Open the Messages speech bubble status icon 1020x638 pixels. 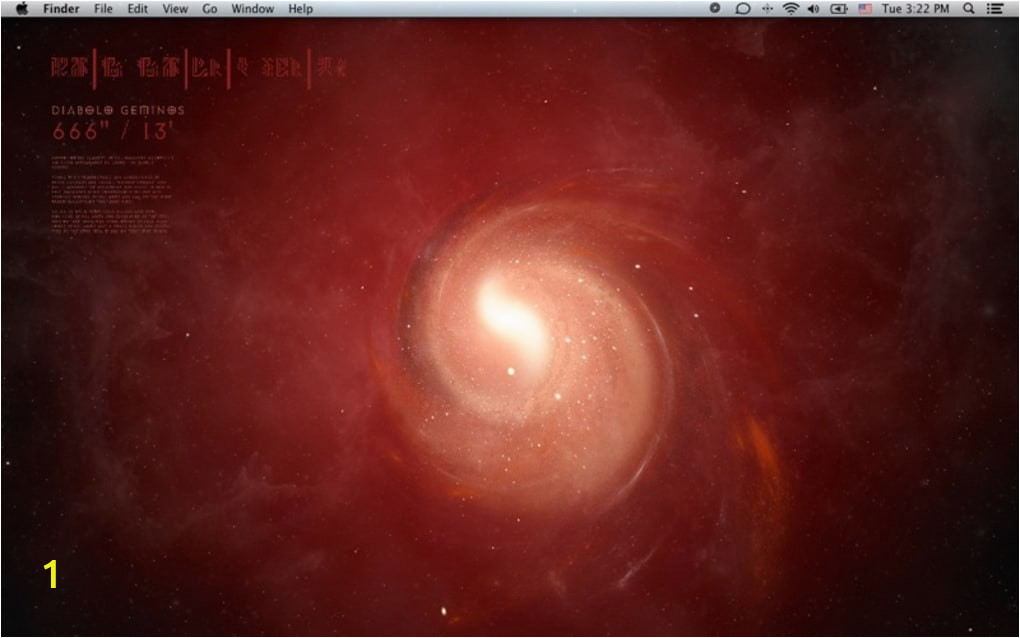[742, 8]
